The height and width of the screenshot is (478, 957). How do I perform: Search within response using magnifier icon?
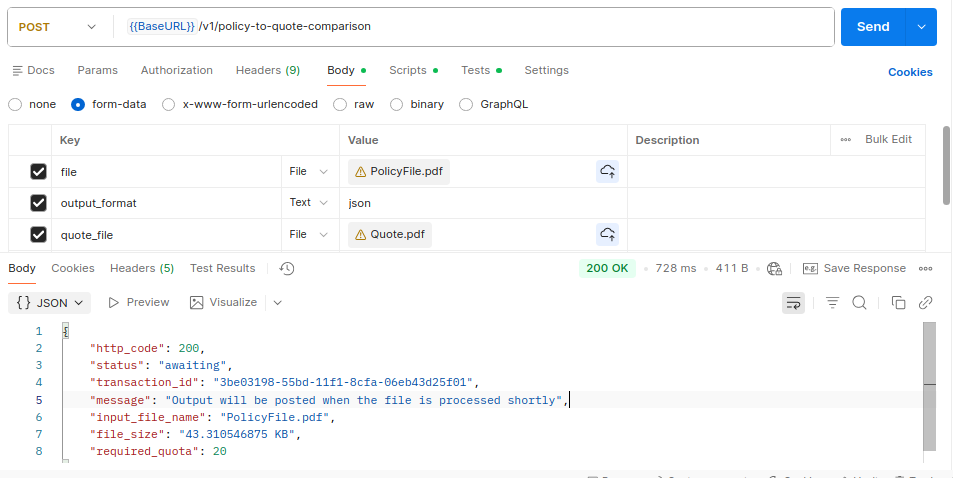(x=859, y=303)
